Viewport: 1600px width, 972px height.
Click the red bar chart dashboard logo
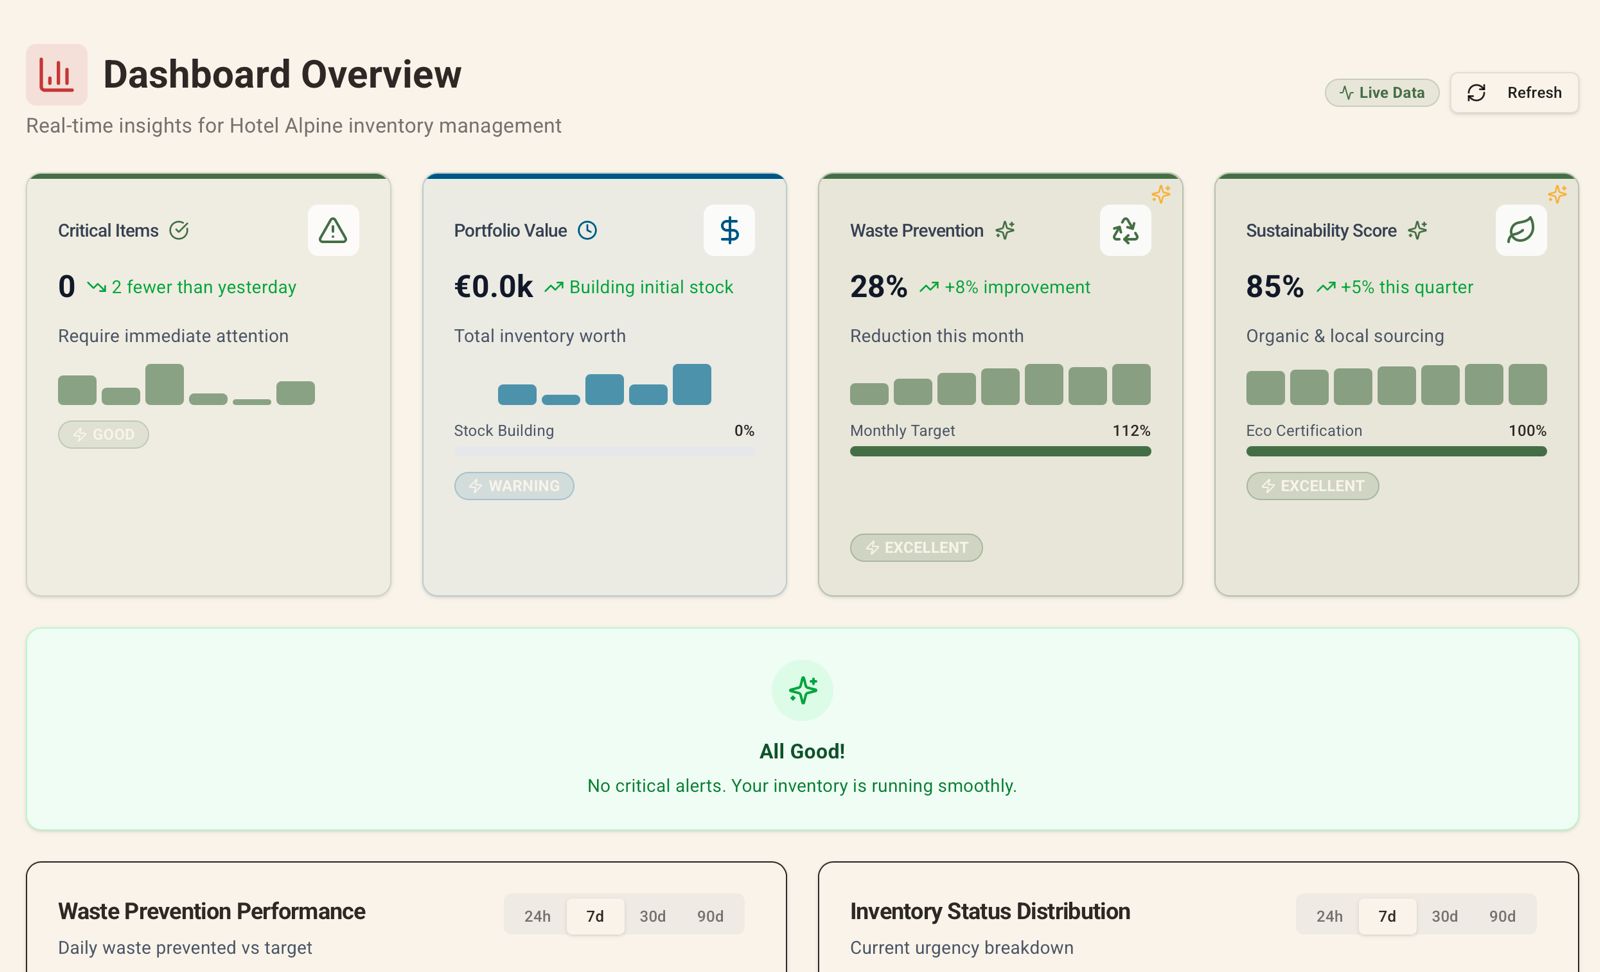pos(56,75)
